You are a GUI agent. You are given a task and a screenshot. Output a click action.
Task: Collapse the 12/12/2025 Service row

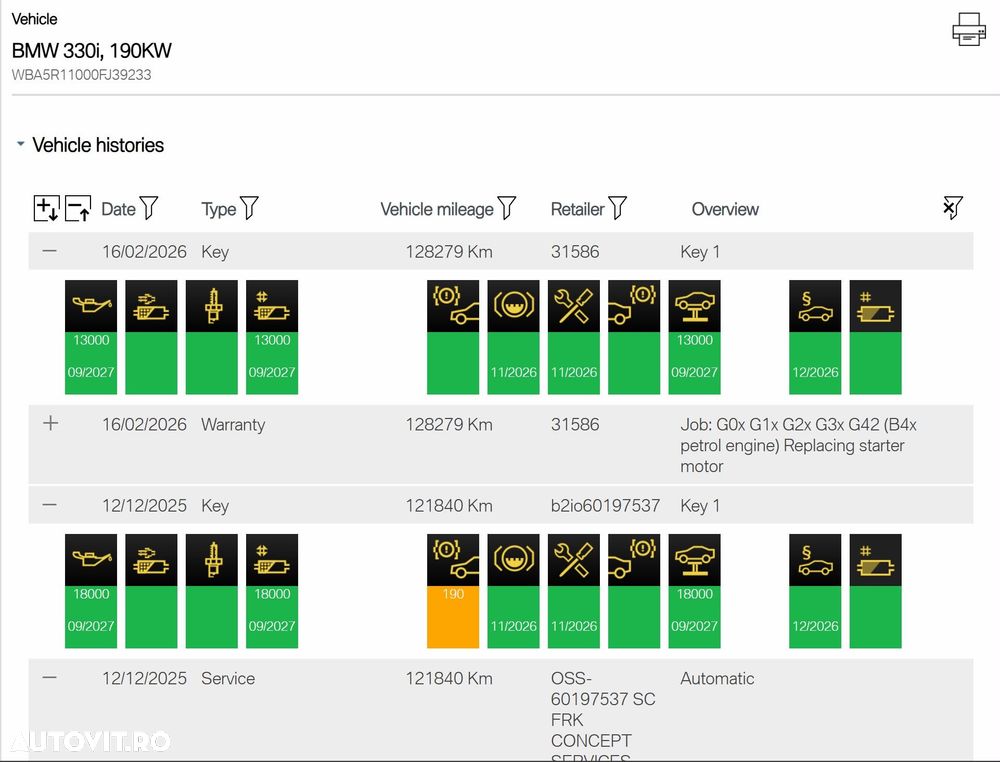tap(50, 678)
